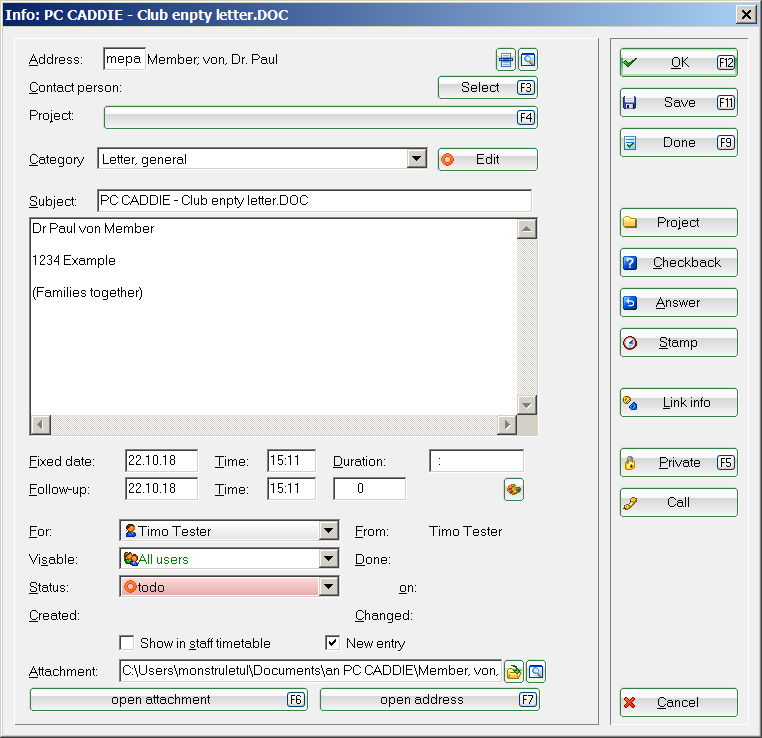Enable Show in staff timetable checkbox
Screen dimensions: 762x738
pos(127,643)
